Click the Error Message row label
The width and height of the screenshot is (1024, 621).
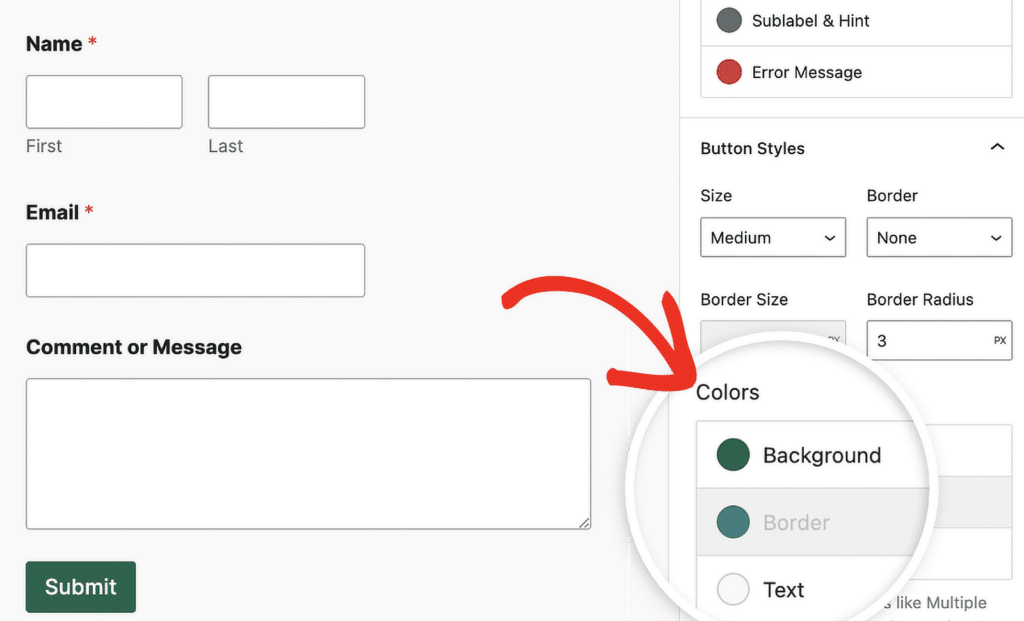coord(806,72)
